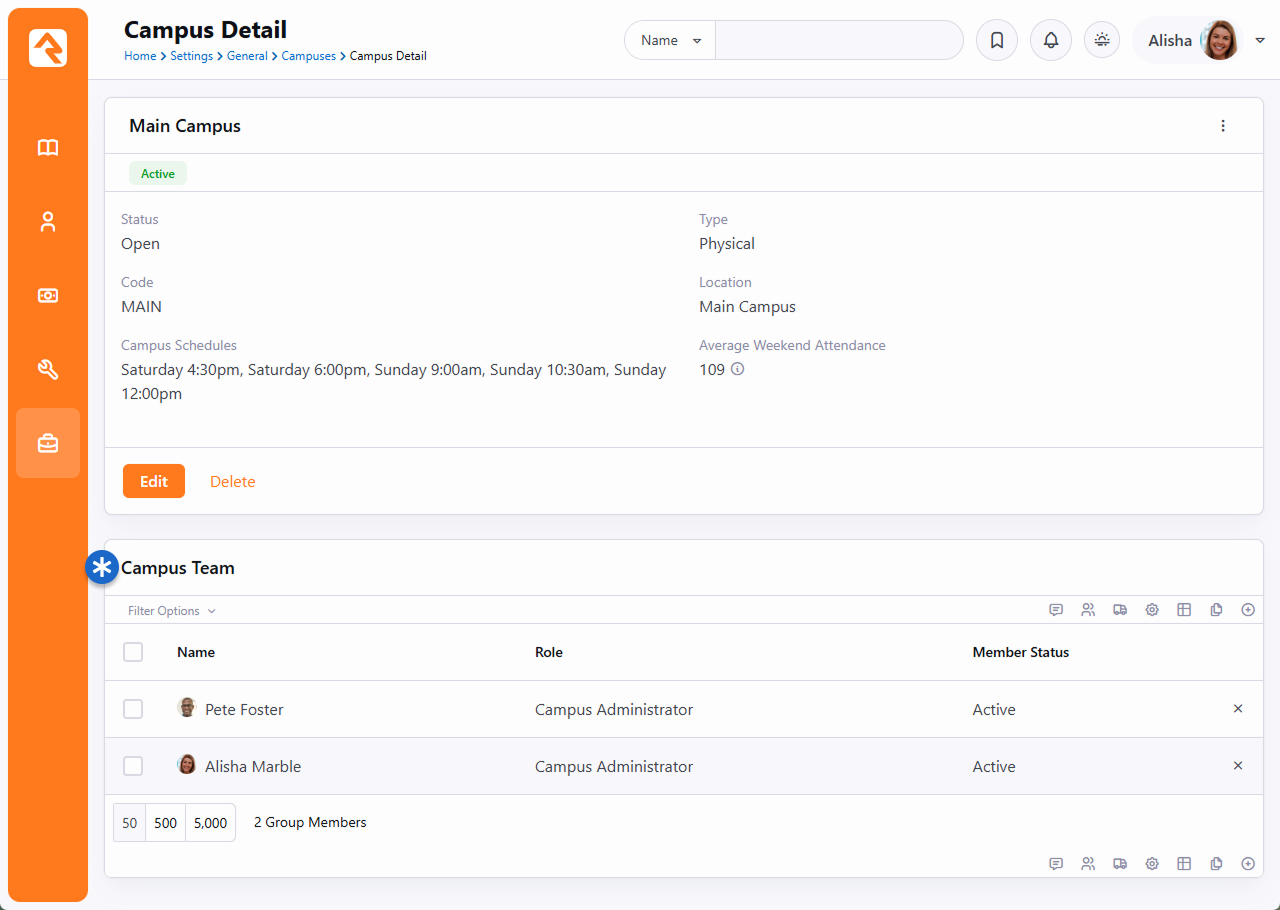This screenshot has height=910, width=1280.
Task: Check the box next to Alisha Marble
Action: point(133,766)
